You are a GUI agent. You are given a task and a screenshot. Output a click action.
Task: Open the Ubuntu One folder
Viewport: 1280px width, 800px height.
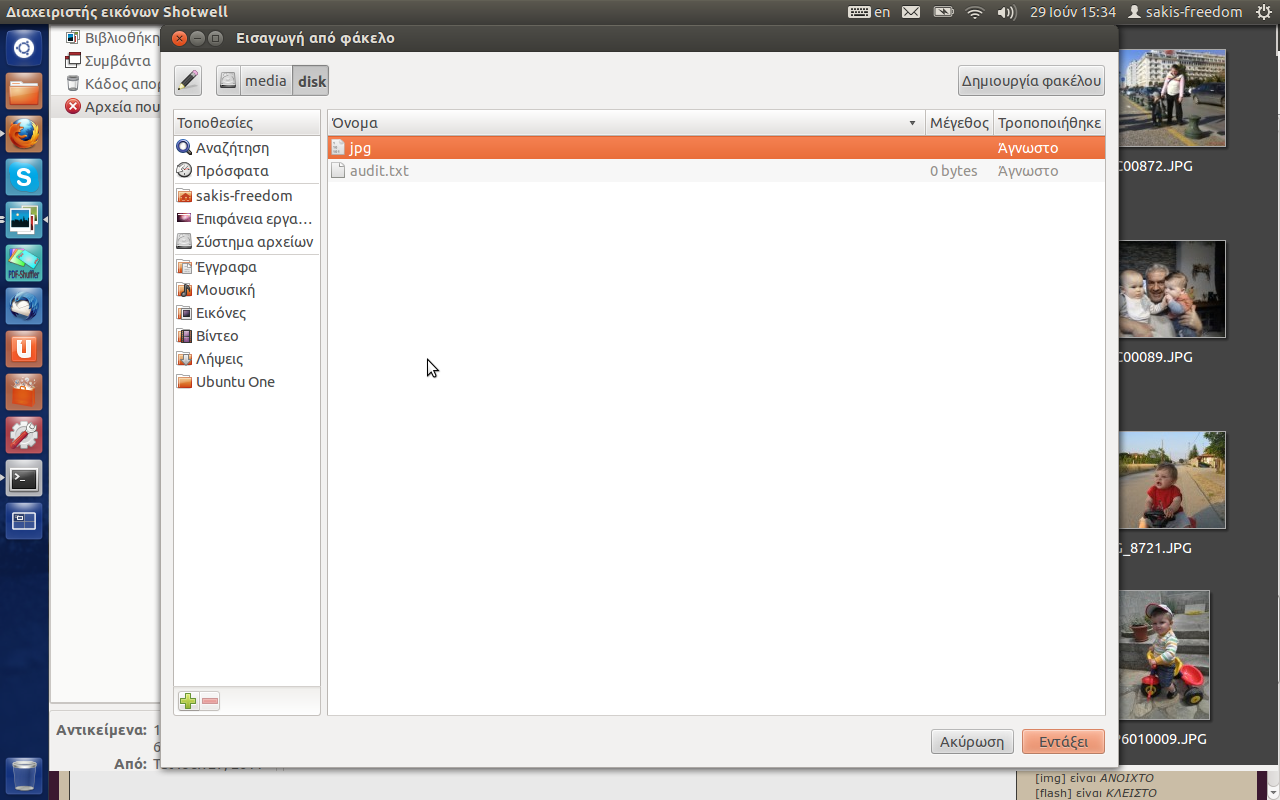[x=235, y=382]
